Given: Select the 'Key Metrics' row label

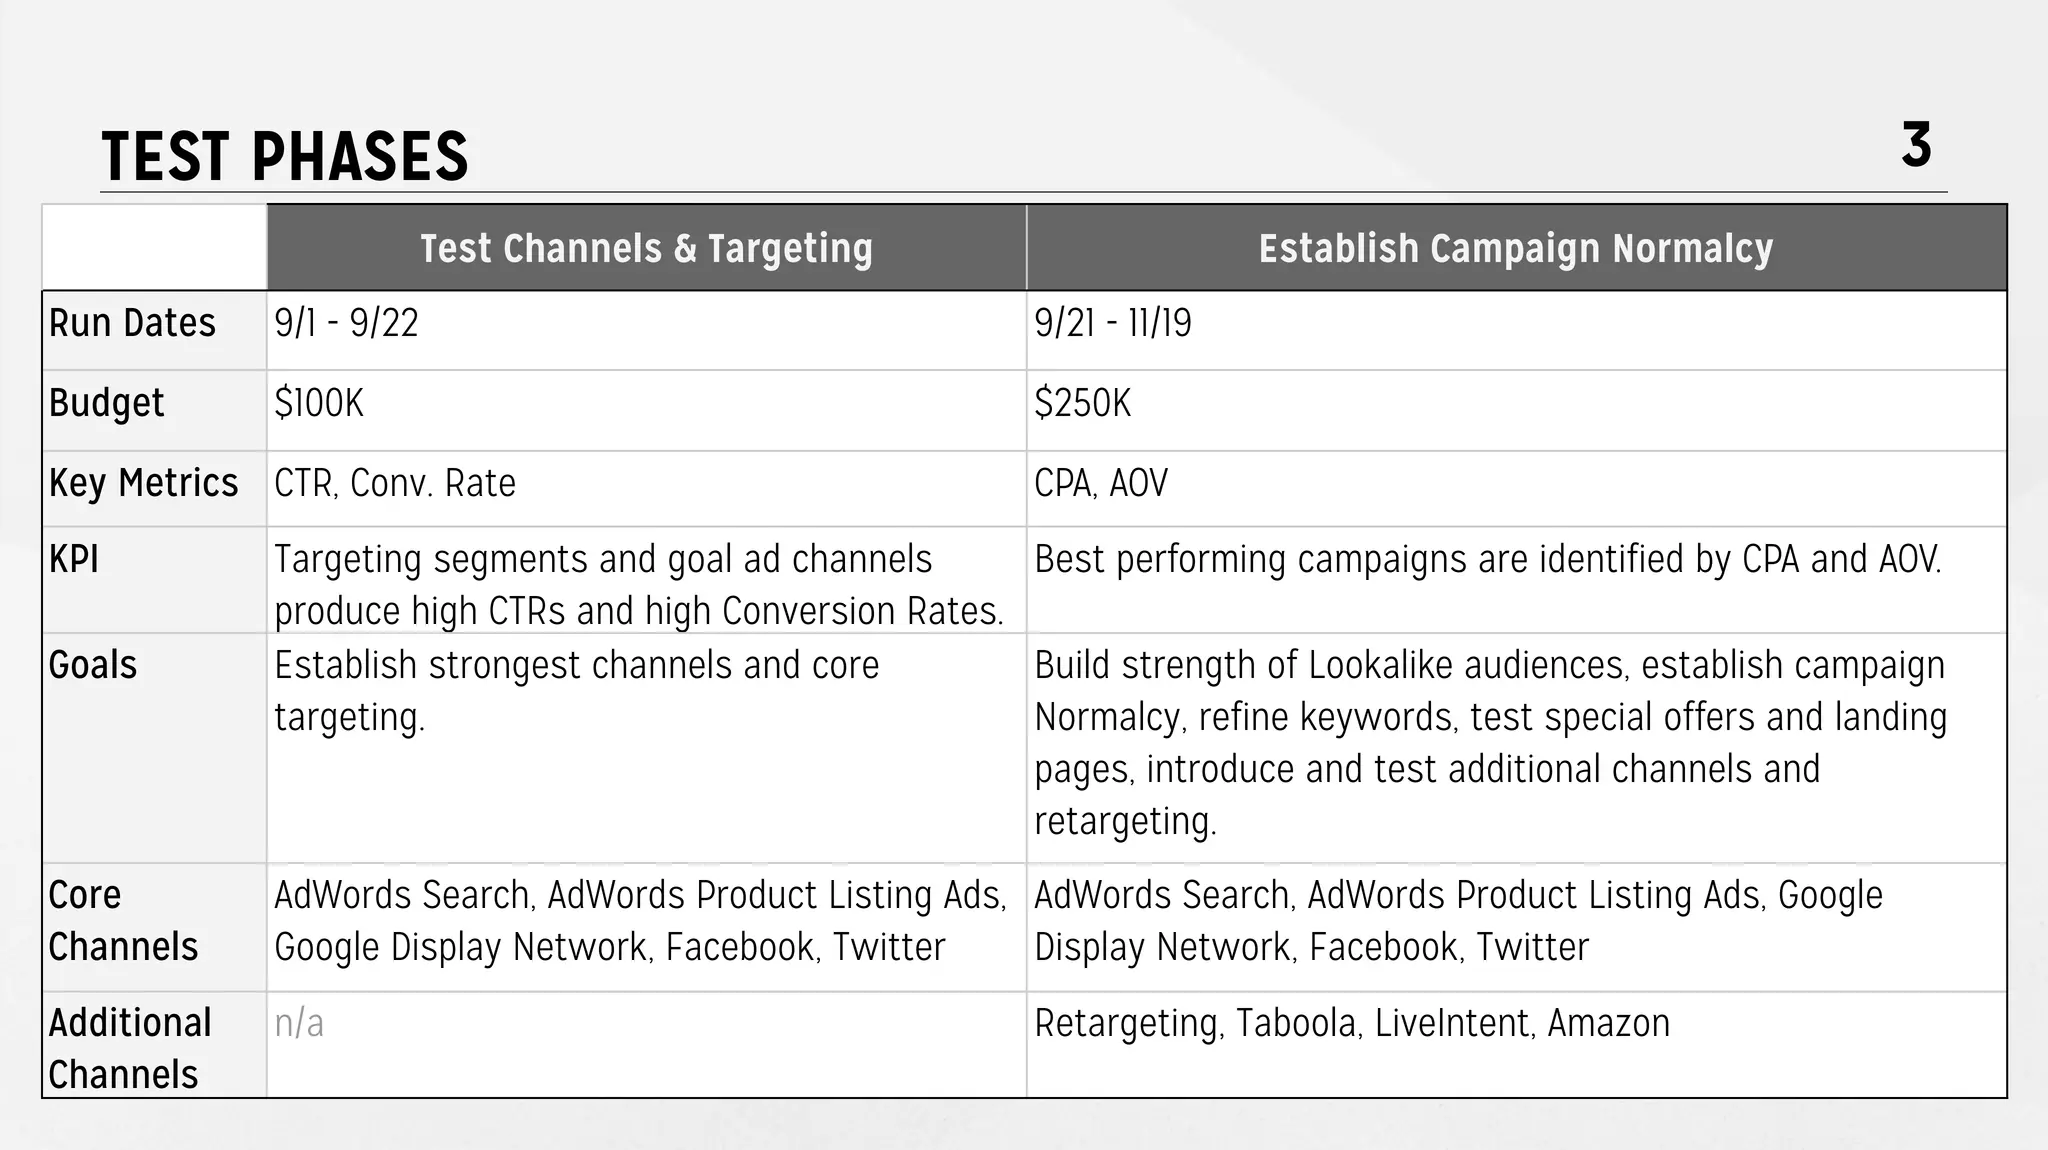Looking at the screenshot, I should (143, 484).
